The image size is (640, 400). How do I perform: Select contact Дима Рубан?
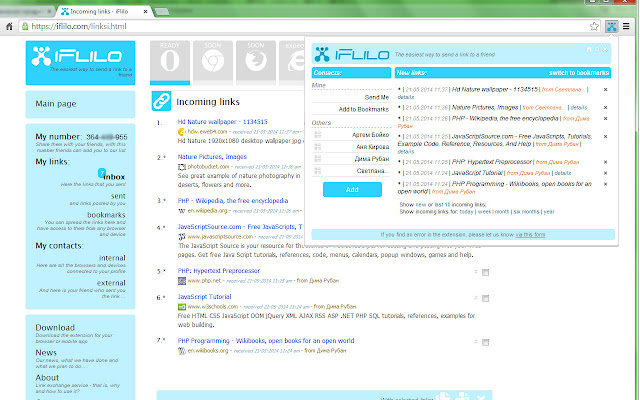(372, 158)
